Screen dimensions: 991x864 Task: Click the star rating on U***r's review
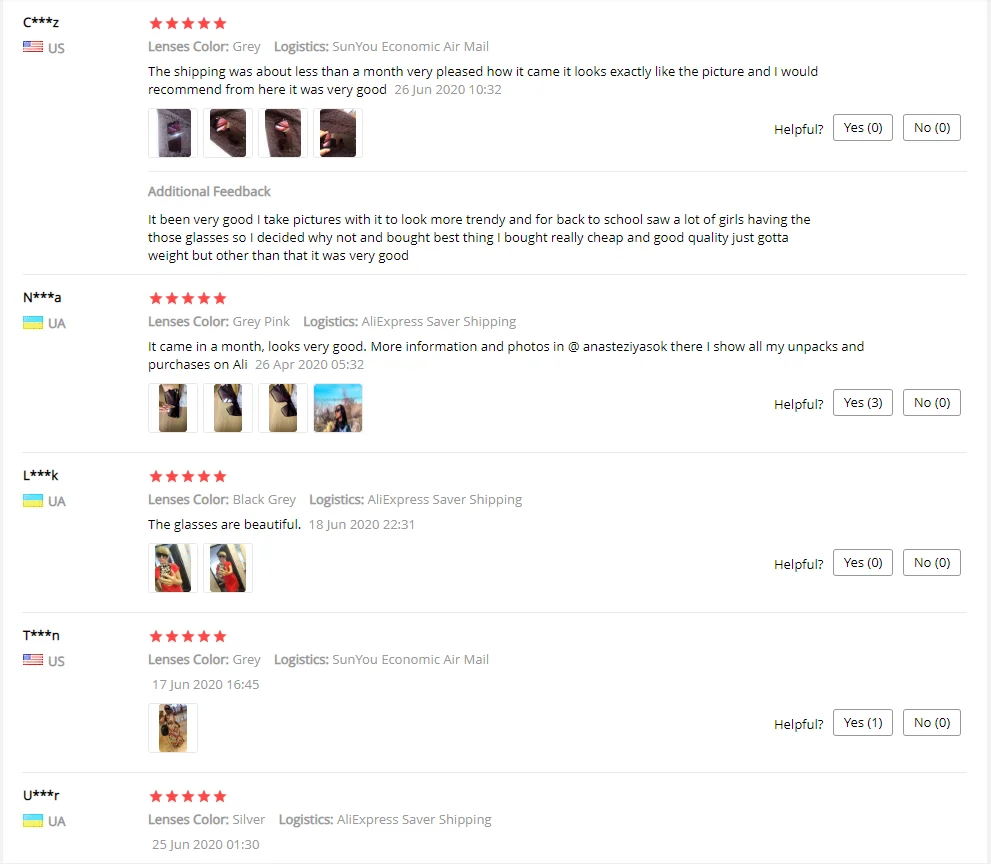point(188,796)
